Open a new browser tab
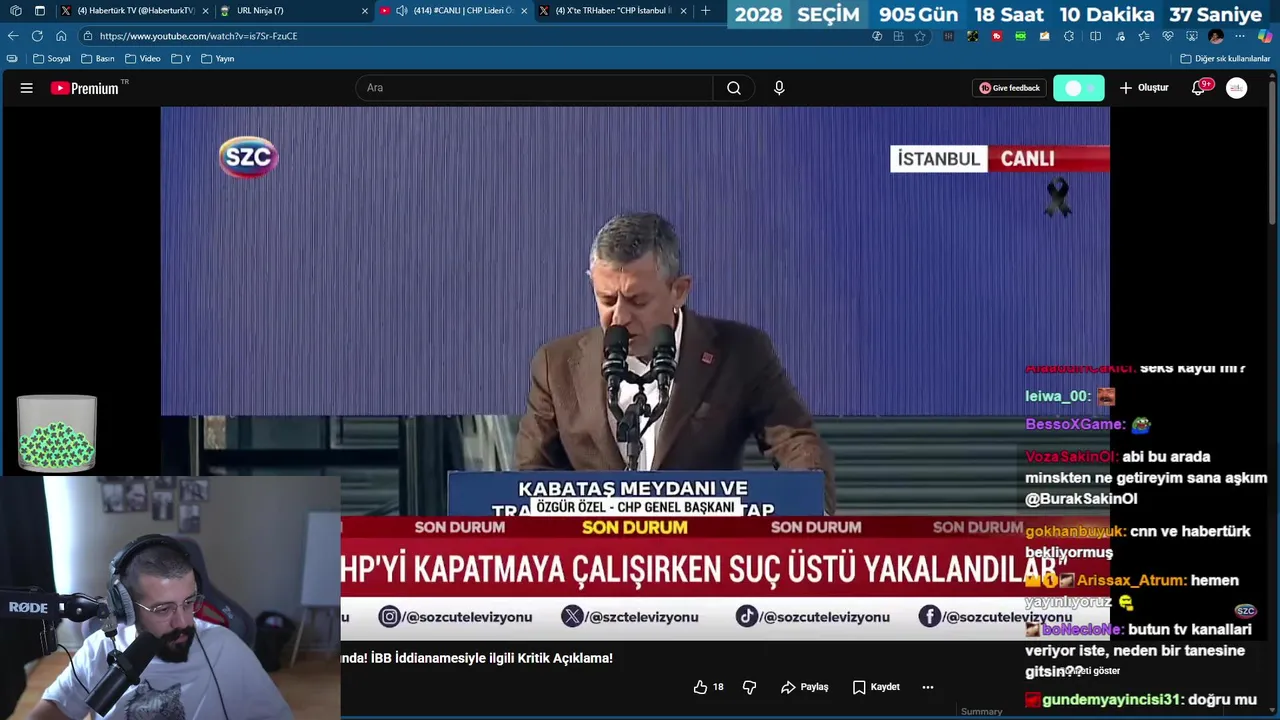 pos(706,11)
